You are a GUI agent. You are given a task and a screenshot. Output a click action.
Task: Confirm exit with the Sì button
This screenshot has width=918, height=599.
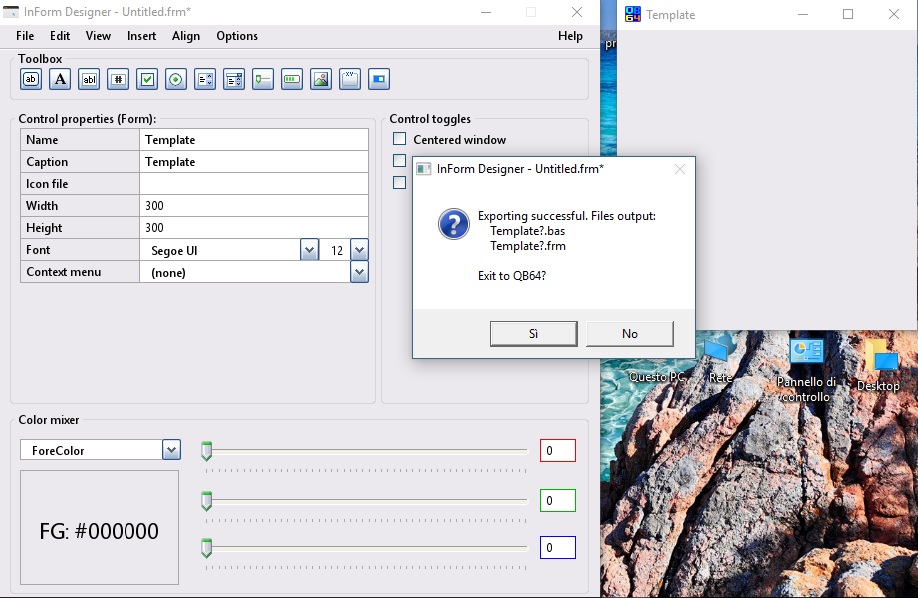pos(533,334)
